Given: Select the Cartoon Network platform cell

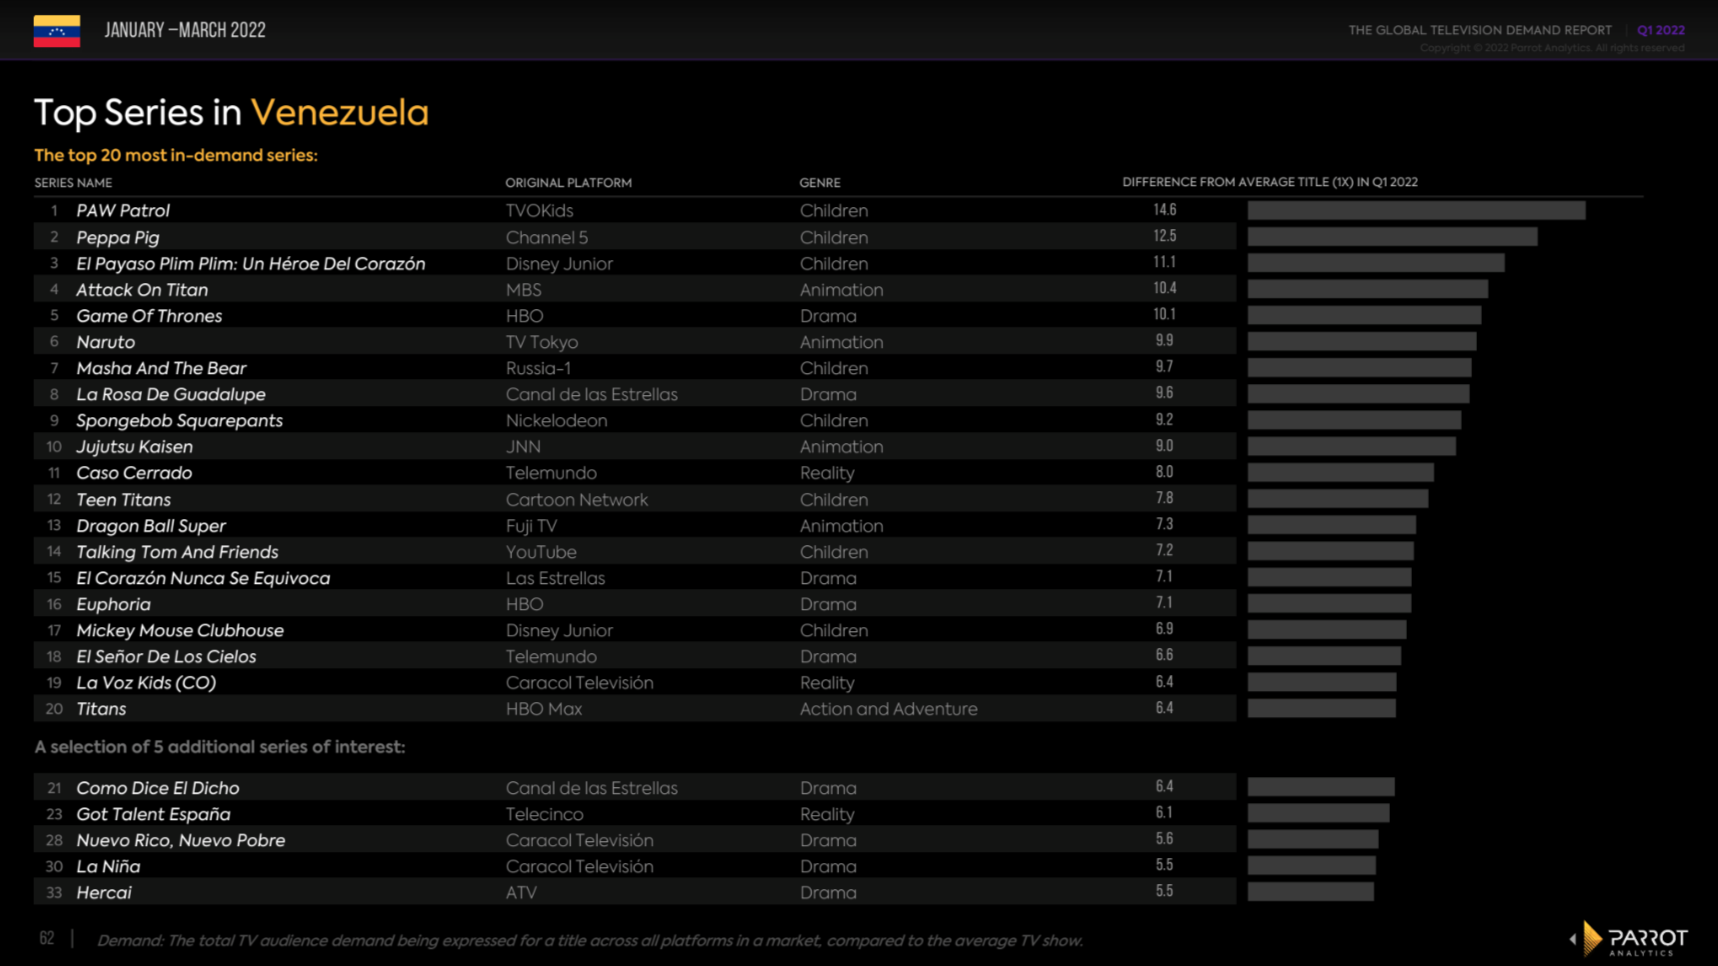Looking at the screenshot, I should click(x=577, y=500).
